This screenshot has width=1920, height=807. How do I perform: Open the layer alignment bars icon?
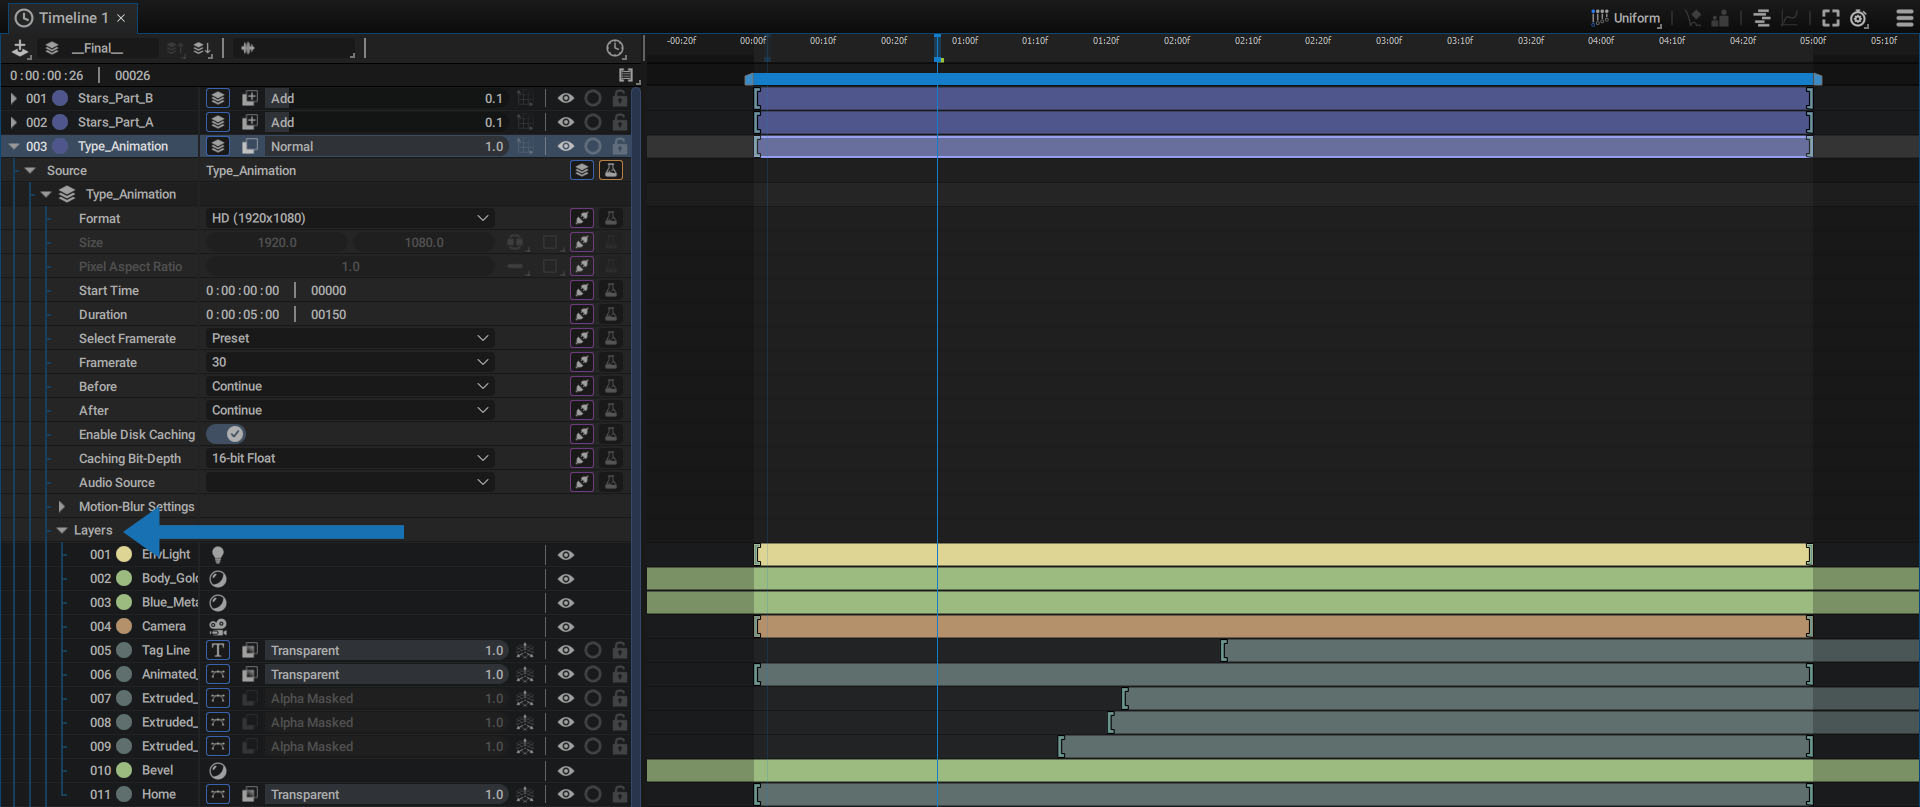1762,18
